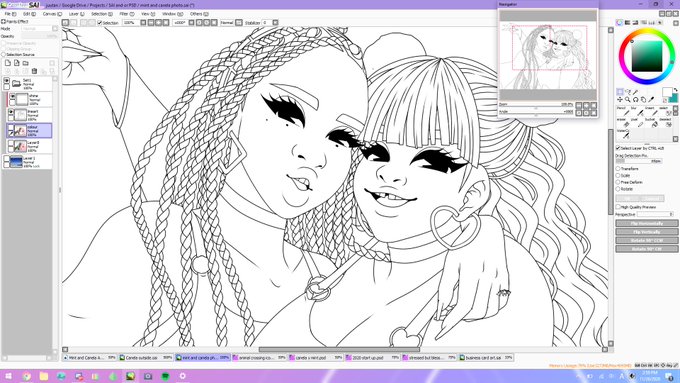Show the HSV slider panel icon
680x383 pixels.
click(635, 23)
